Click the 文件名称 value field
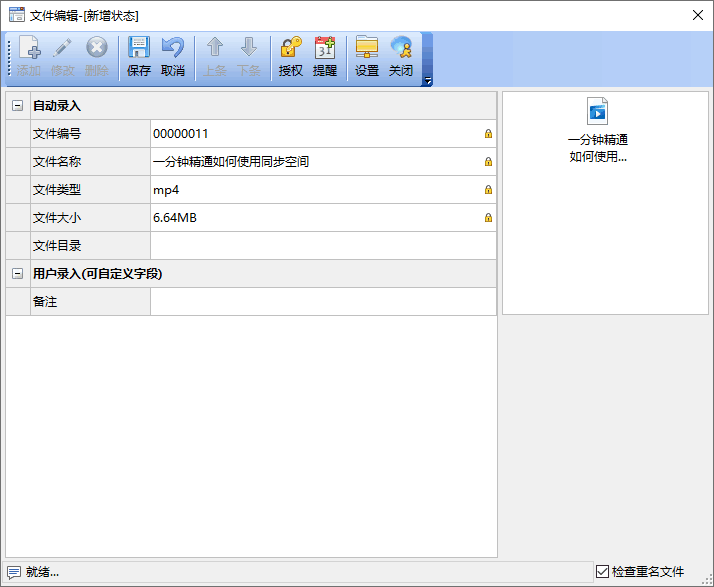Screen dimensions: 714x587 click(315, 162)
